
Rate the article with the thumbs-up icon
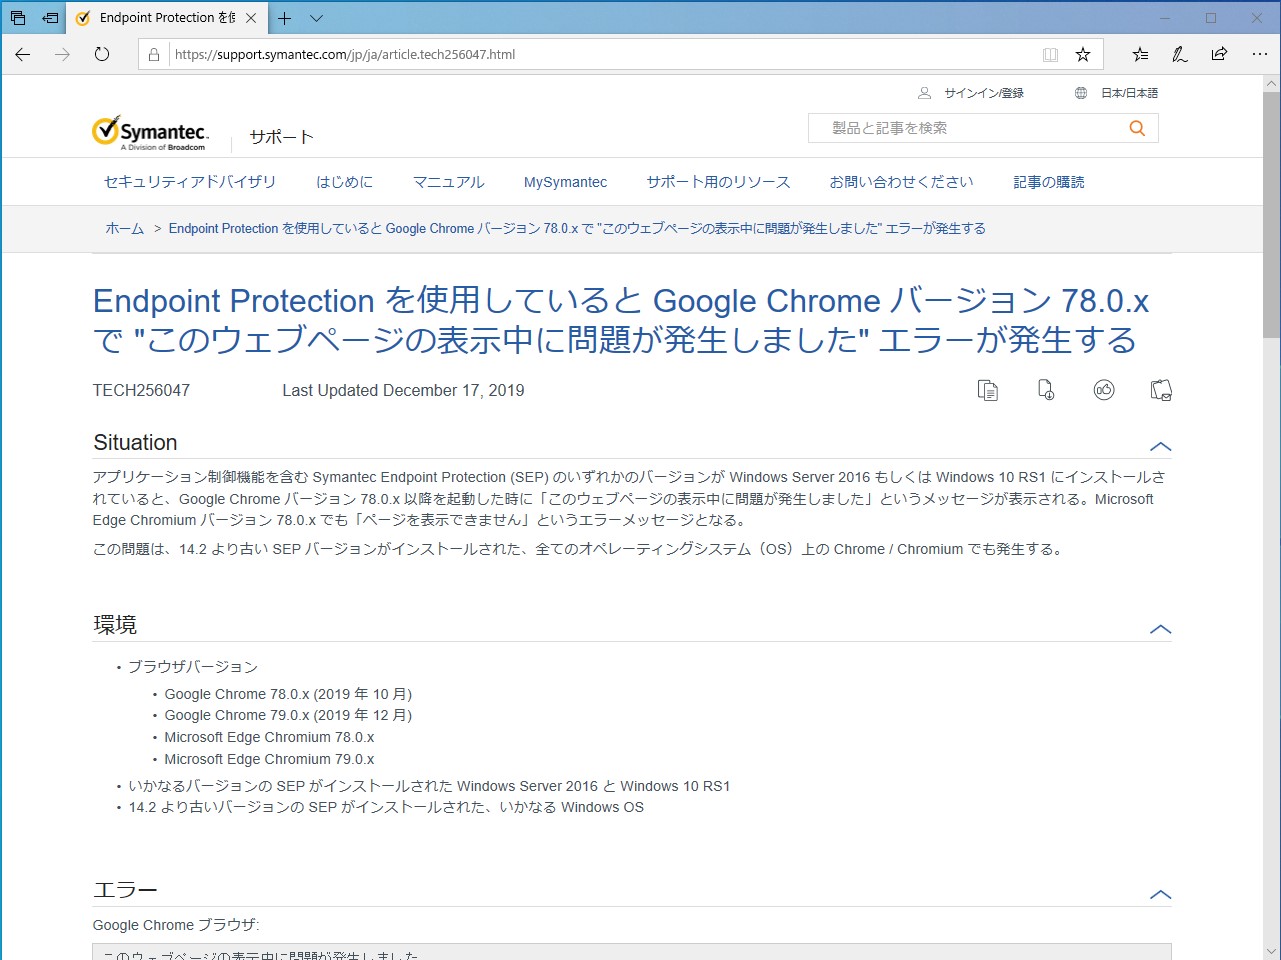1104,390
